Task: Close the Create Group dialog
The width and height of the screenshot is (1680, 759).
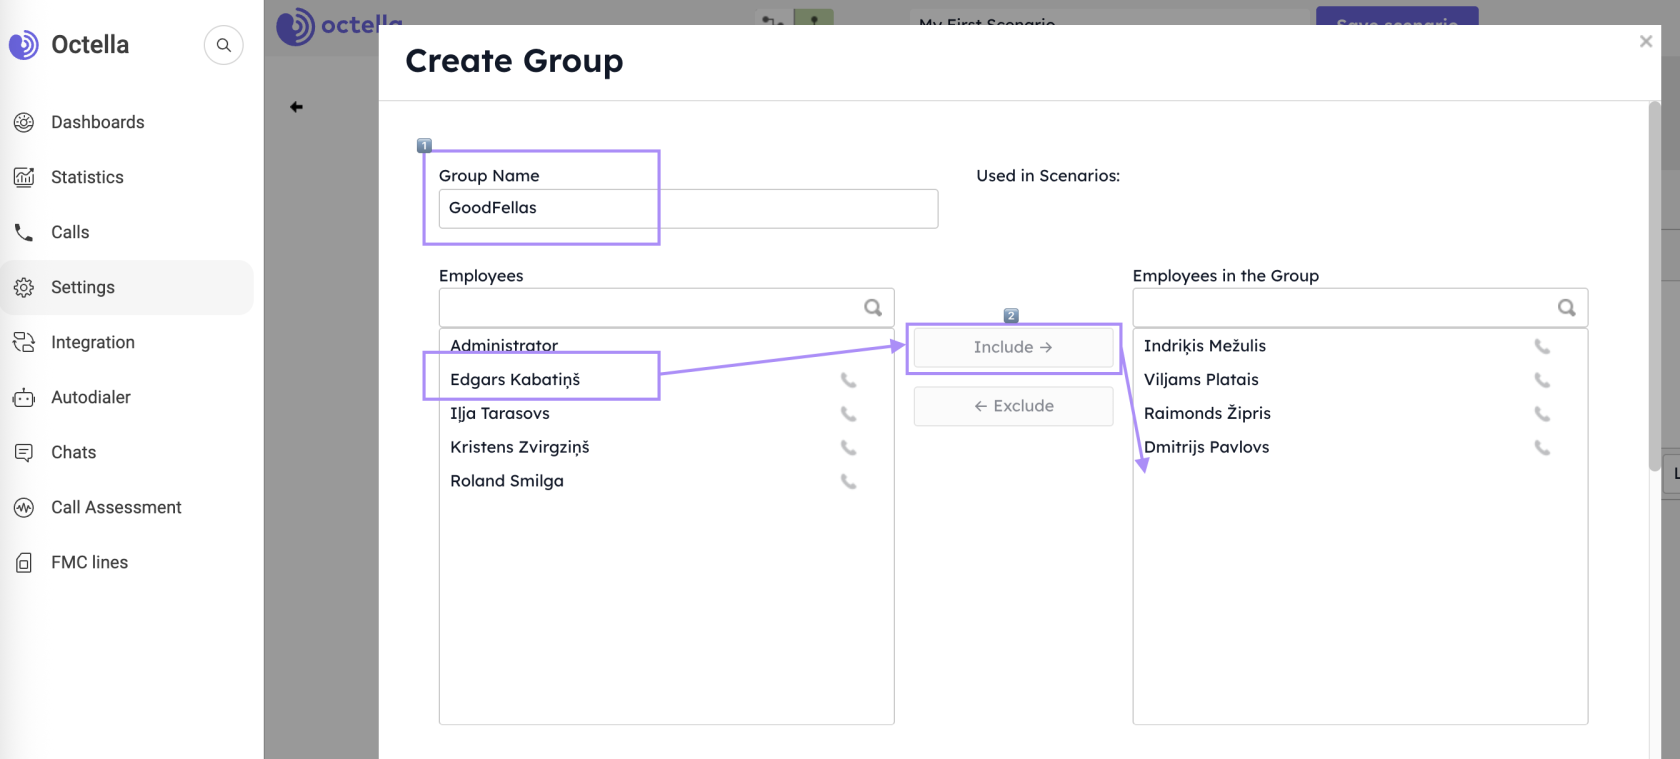Action: (1645, 41)
